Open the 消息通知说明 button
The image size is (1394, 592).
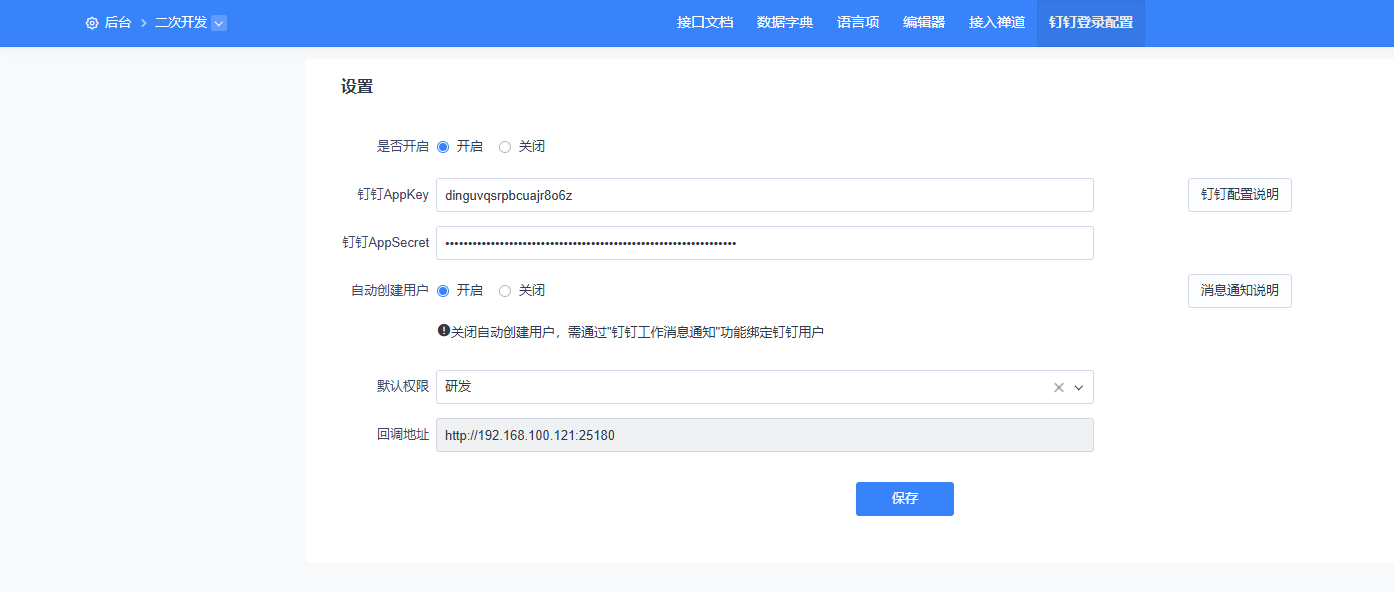pos(1240,291)
